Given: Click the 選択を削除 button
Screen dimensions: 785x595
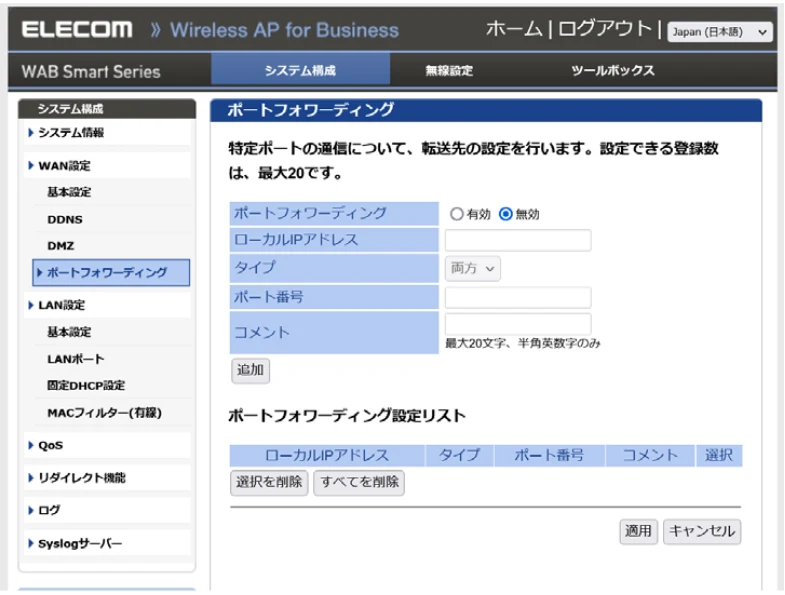Looking at the screenshot, I should (x=269, y=483).
